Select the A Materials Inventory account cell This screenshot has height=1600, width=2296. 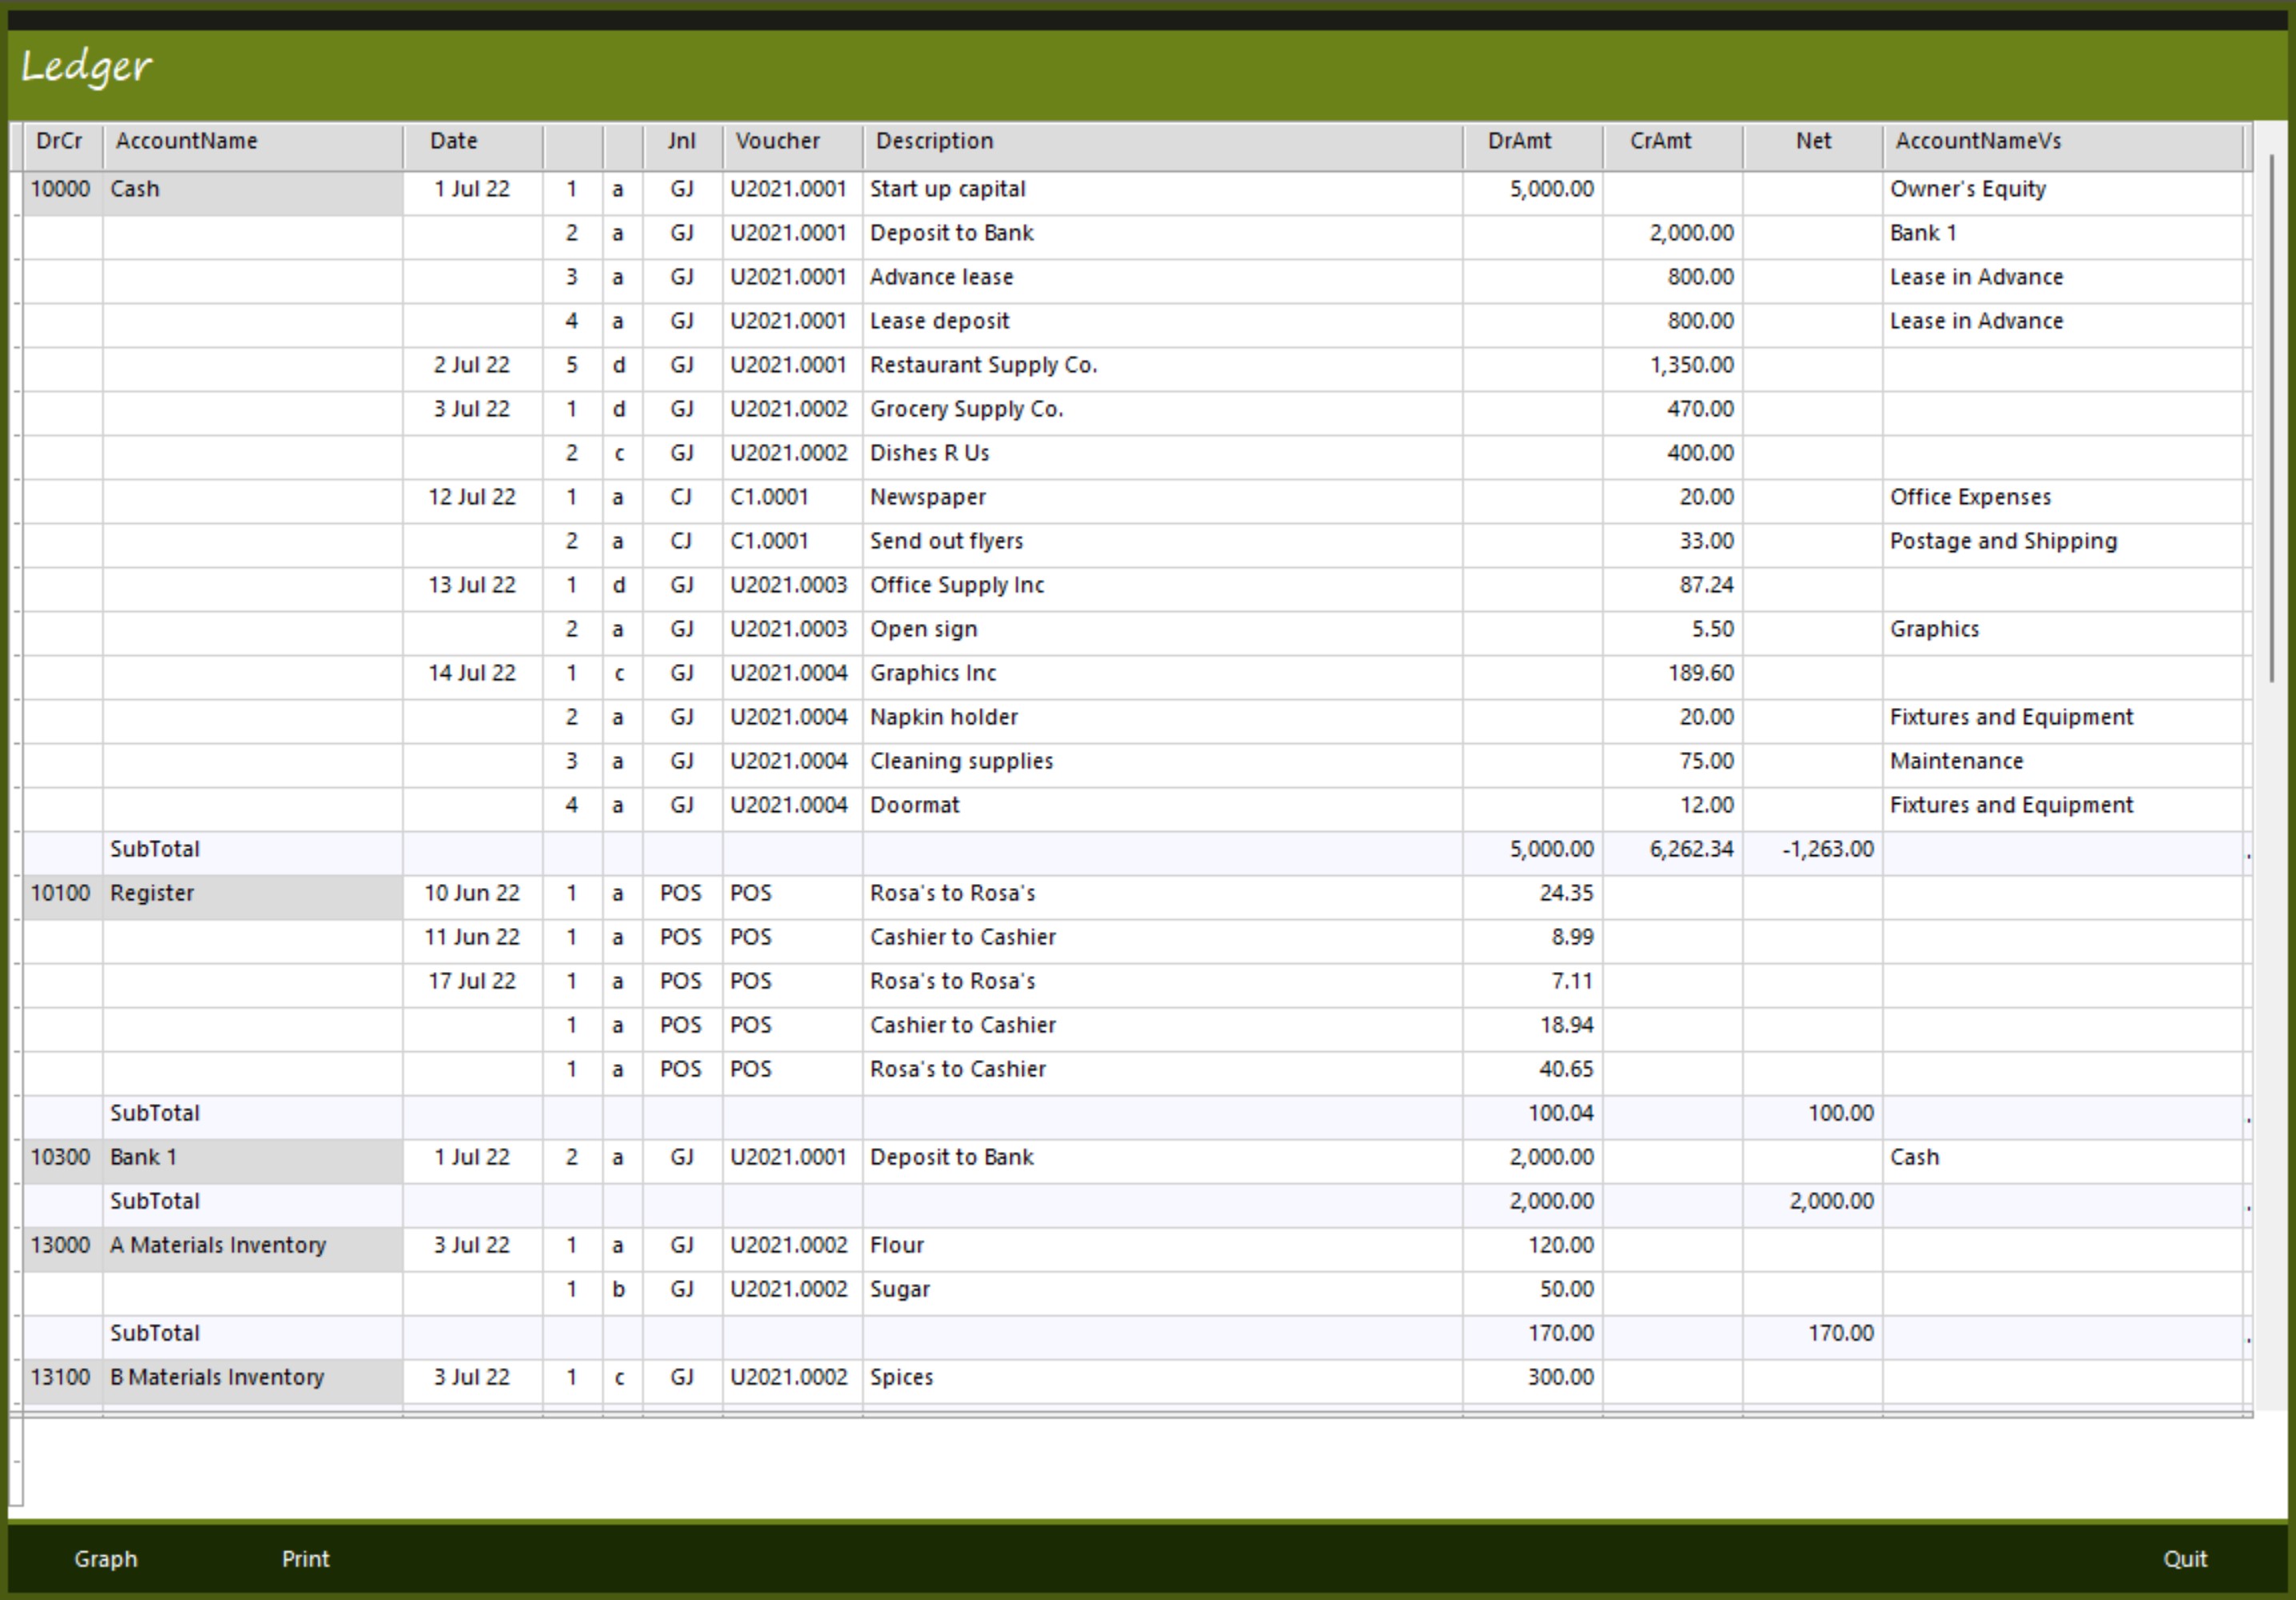pyautogui.click(x=218, y=1245)
